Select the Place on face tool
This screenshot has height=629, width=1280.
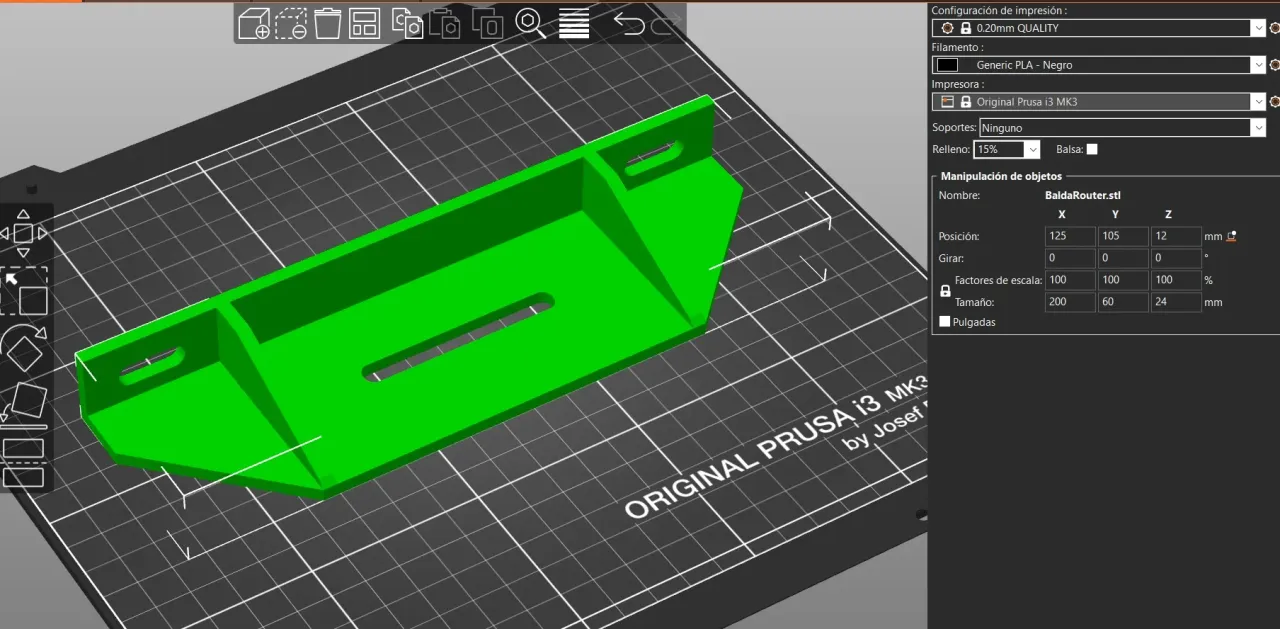(25, 405)
